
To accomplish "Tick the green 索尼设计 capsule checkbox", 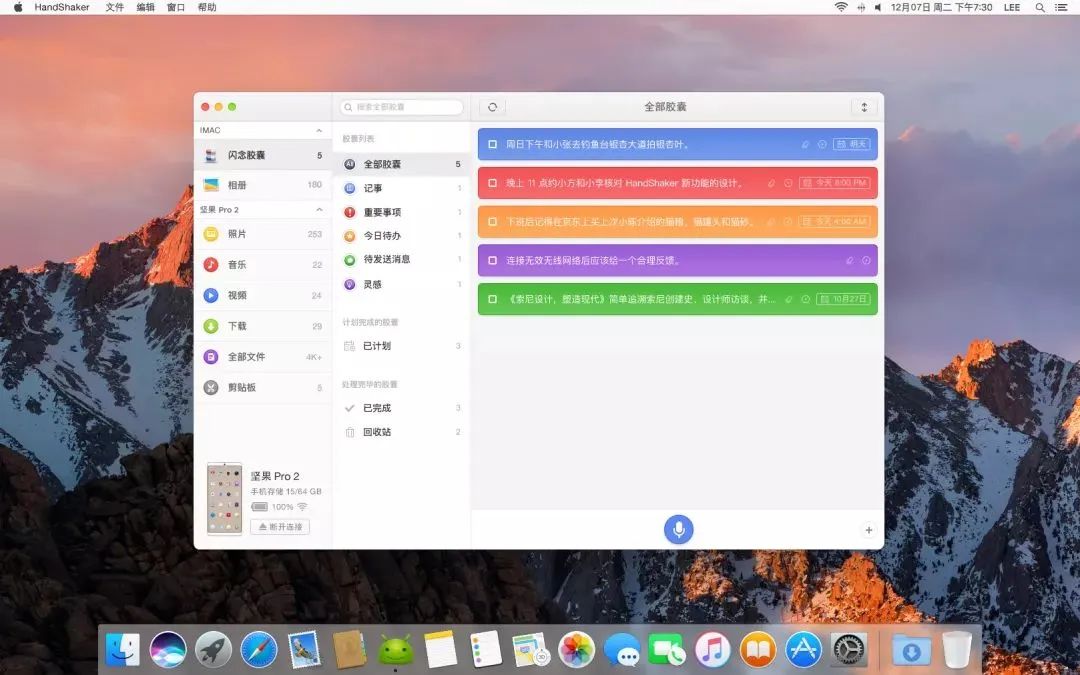I will 492,299.
